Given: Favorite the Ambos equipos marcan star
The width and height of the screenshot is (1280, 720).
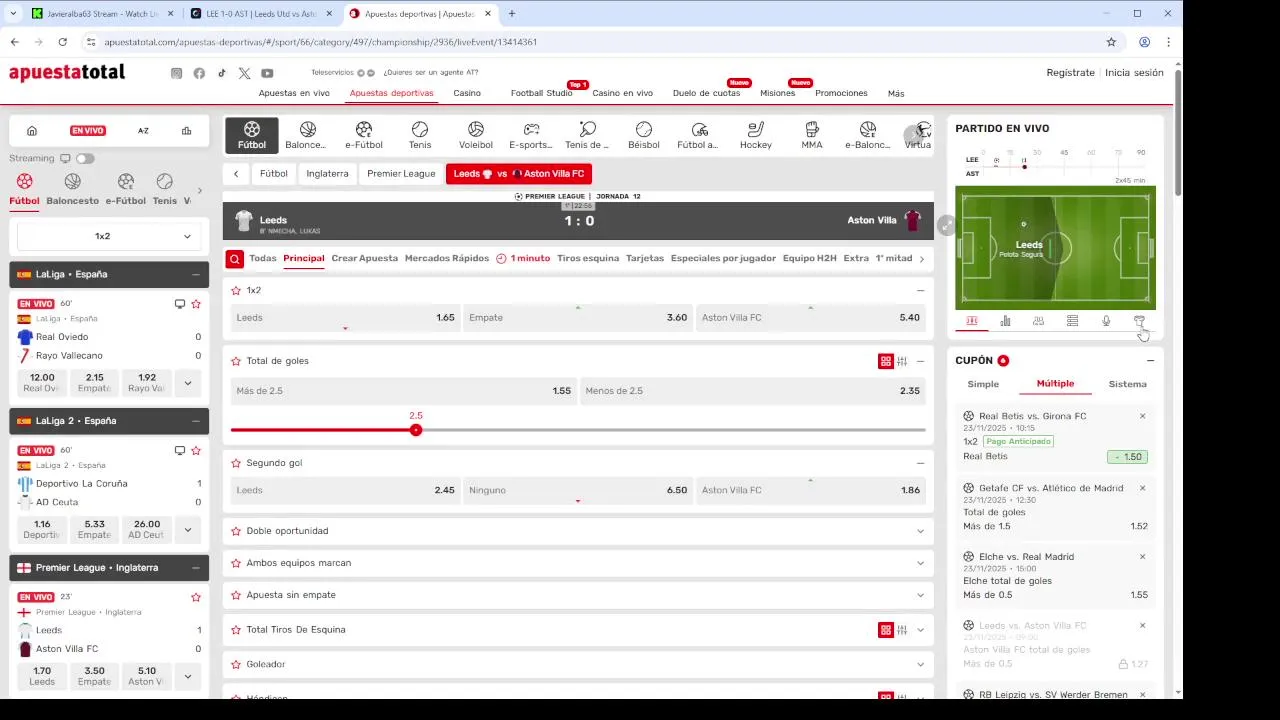Looking at the screenshot, I should pyautogui.click(x=236, y=563).
